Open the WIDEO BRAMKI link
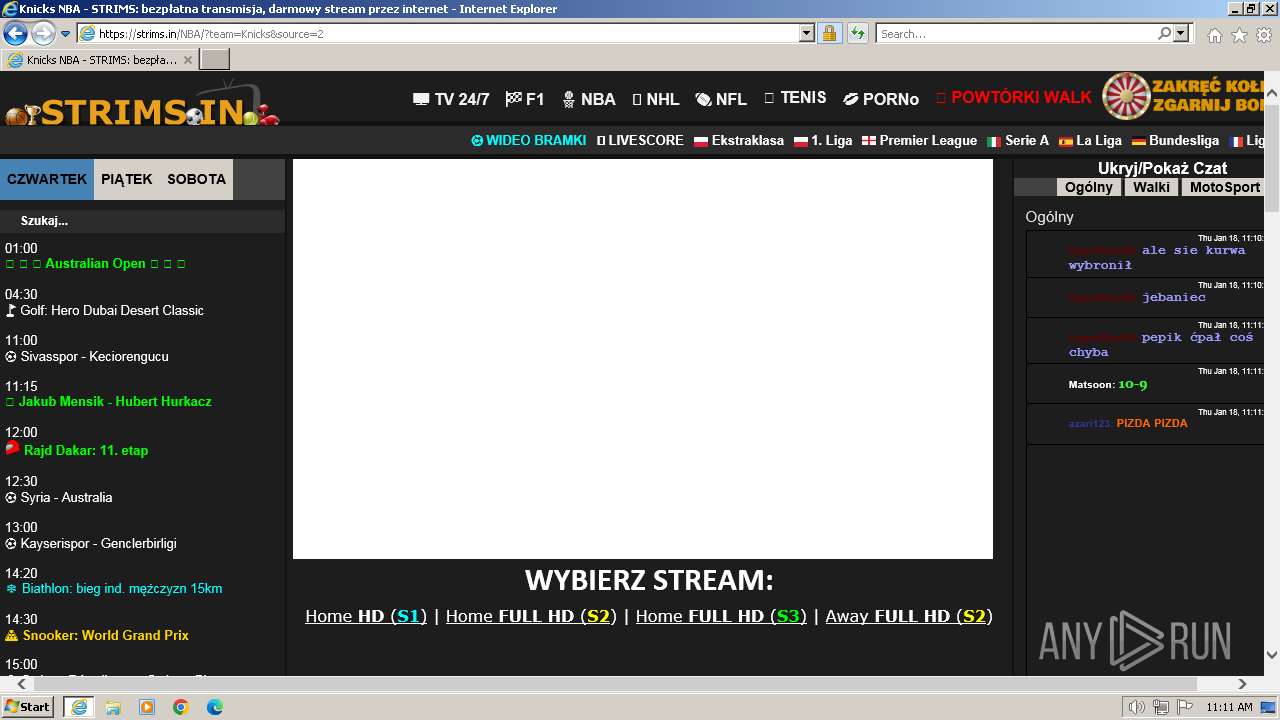 [x=528, y=141]
